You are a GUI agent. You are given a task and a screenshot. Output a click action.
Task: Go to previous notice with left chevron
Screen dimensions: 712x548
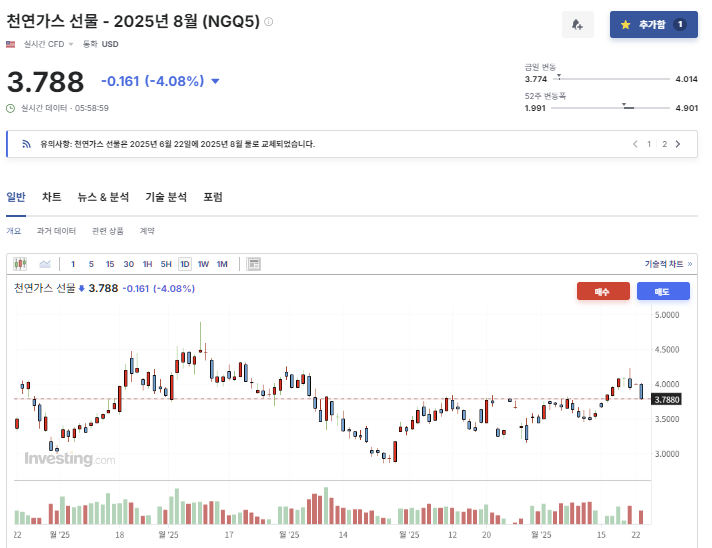click(x=635, y=144)
